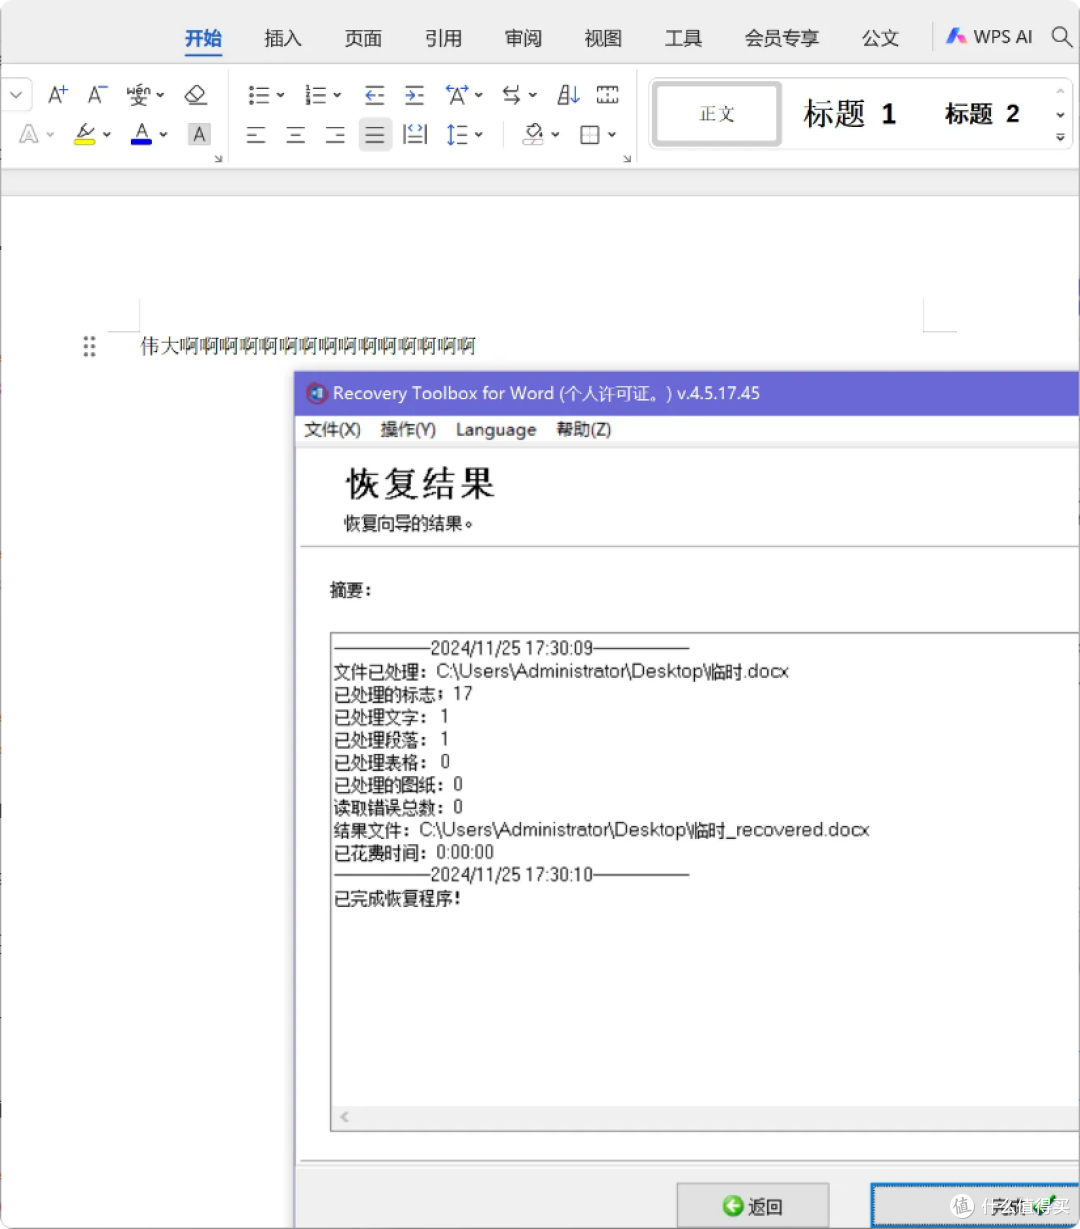Expand the font size dropdown arrow
1080x1229 pixels.
pyautogui.click(x=15, y=95)
